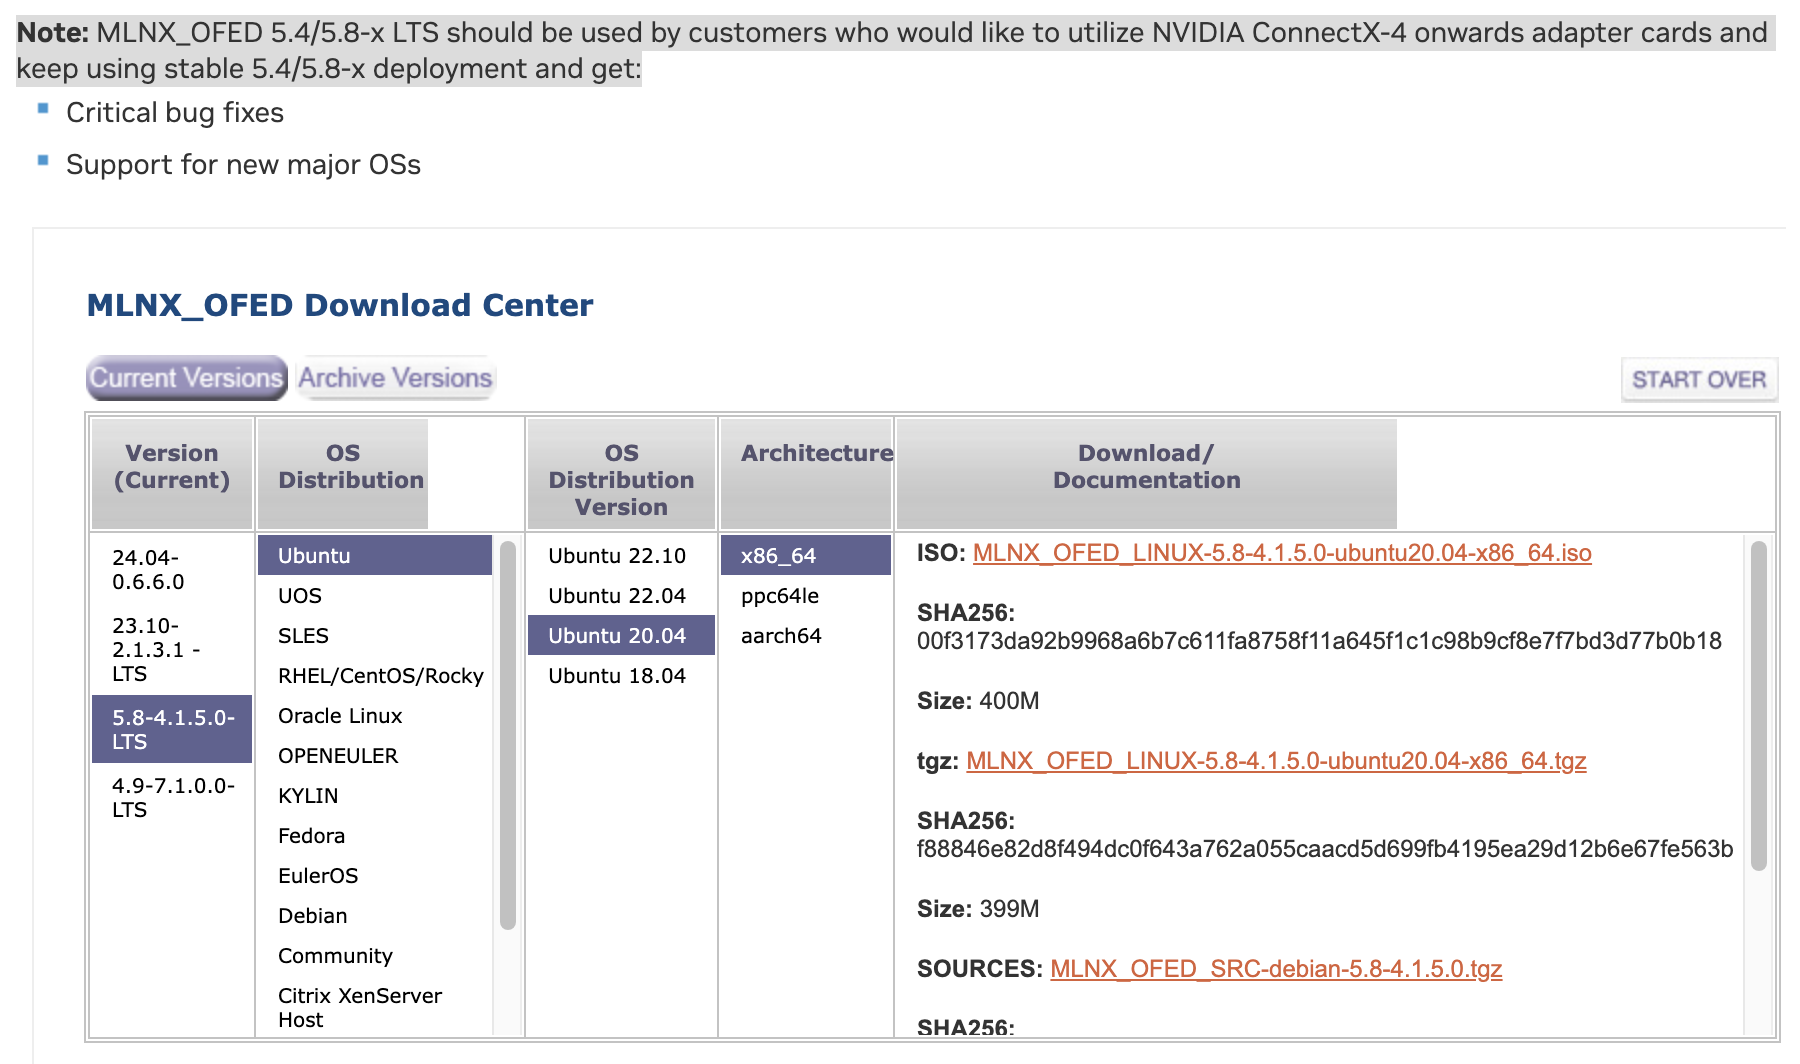Select Ubuntu 20.04 version
Screen dimensions: 1800x1064
tap(621, 635)
